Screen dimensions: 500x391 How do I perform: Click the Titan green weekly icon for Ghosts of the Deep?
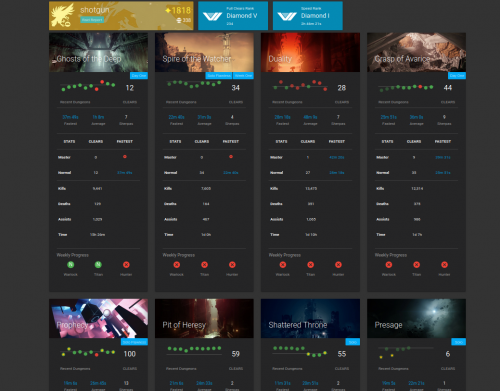pyautogui.click(x=98, y=265)
